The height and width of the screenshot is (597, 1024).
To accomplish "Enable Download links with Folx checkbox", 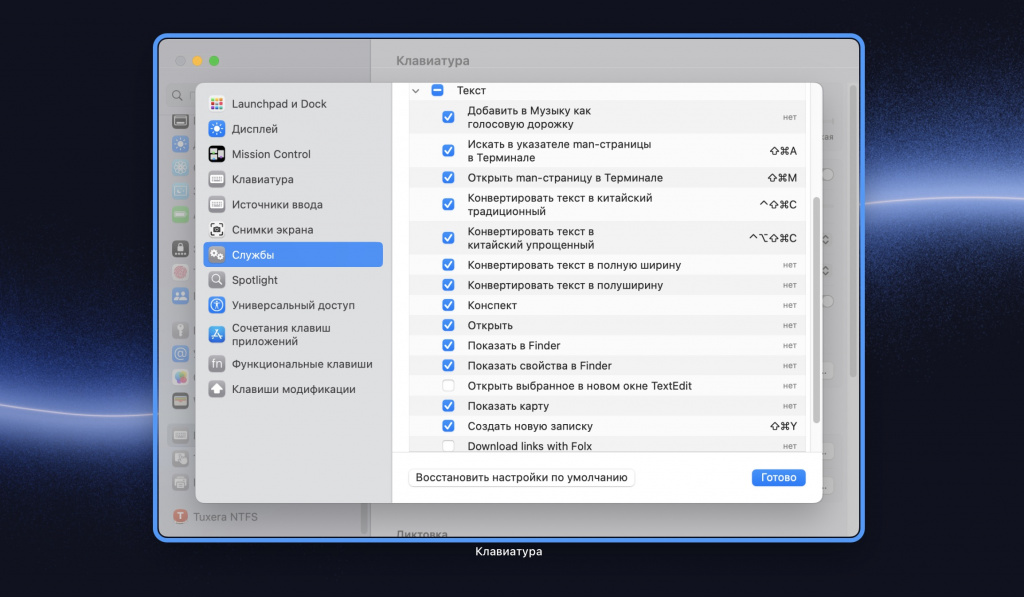I will 448,446.
